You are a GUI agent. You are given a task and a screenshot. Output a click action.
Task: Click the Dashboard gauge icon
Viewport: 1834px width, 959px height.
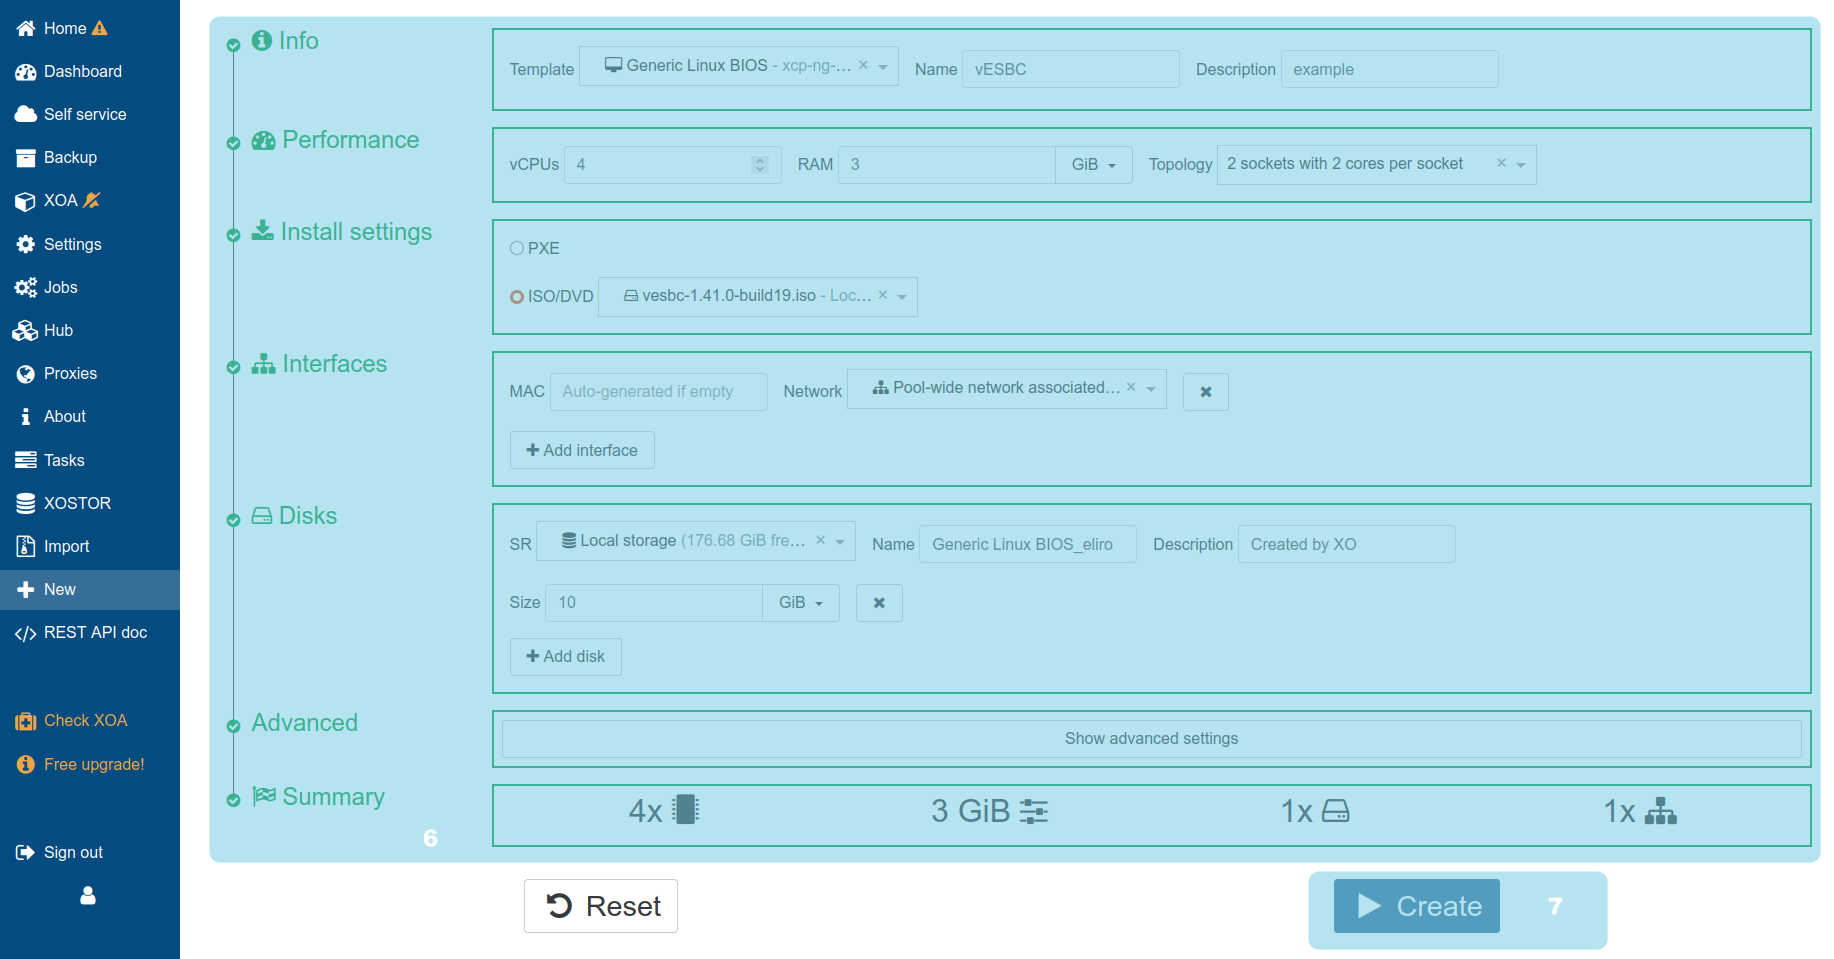[26, 72]
